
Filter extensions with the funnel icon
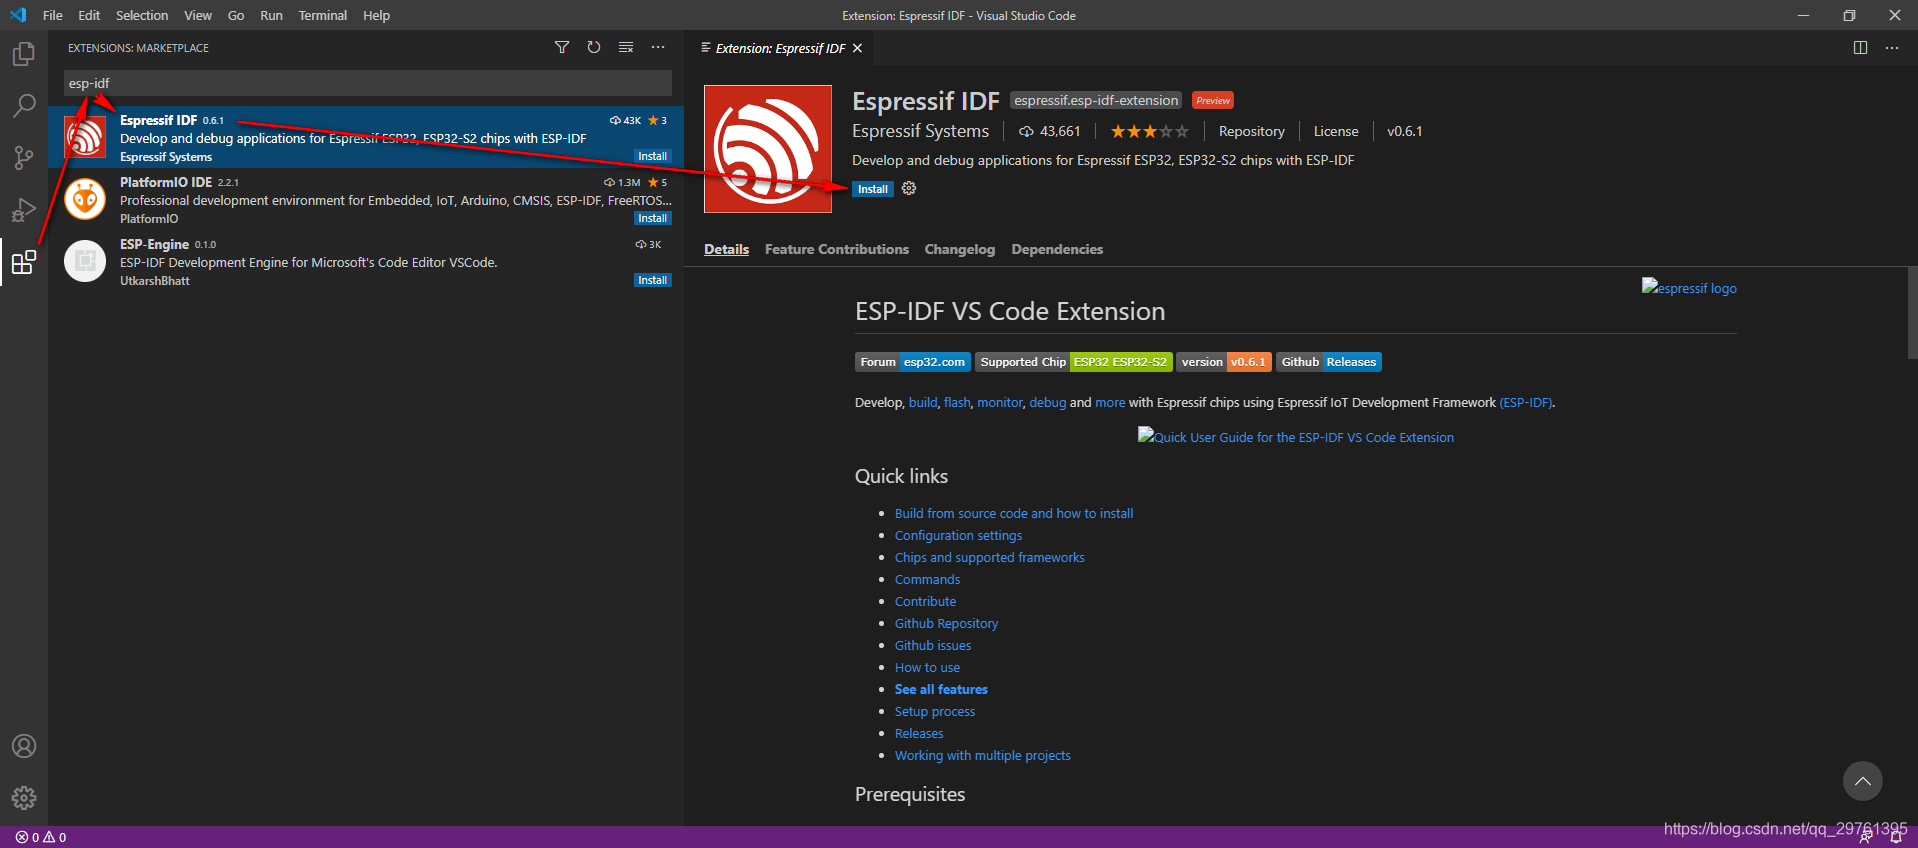coord(562,47)
